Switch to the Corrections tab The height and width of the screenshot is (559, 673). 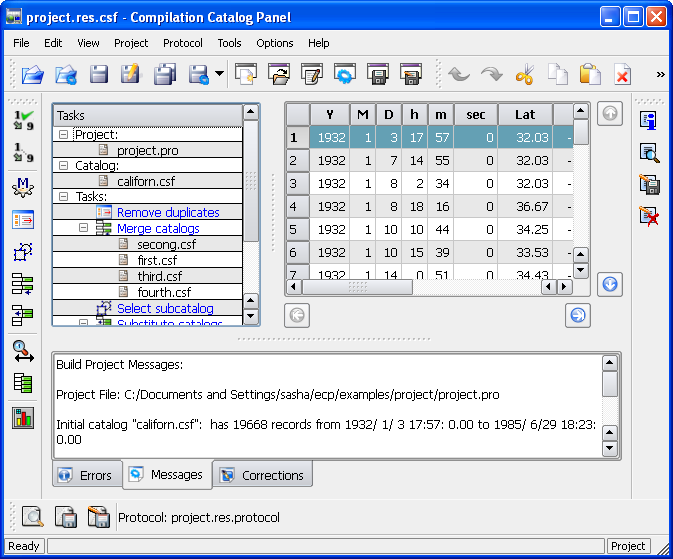[x=263, y=475]
